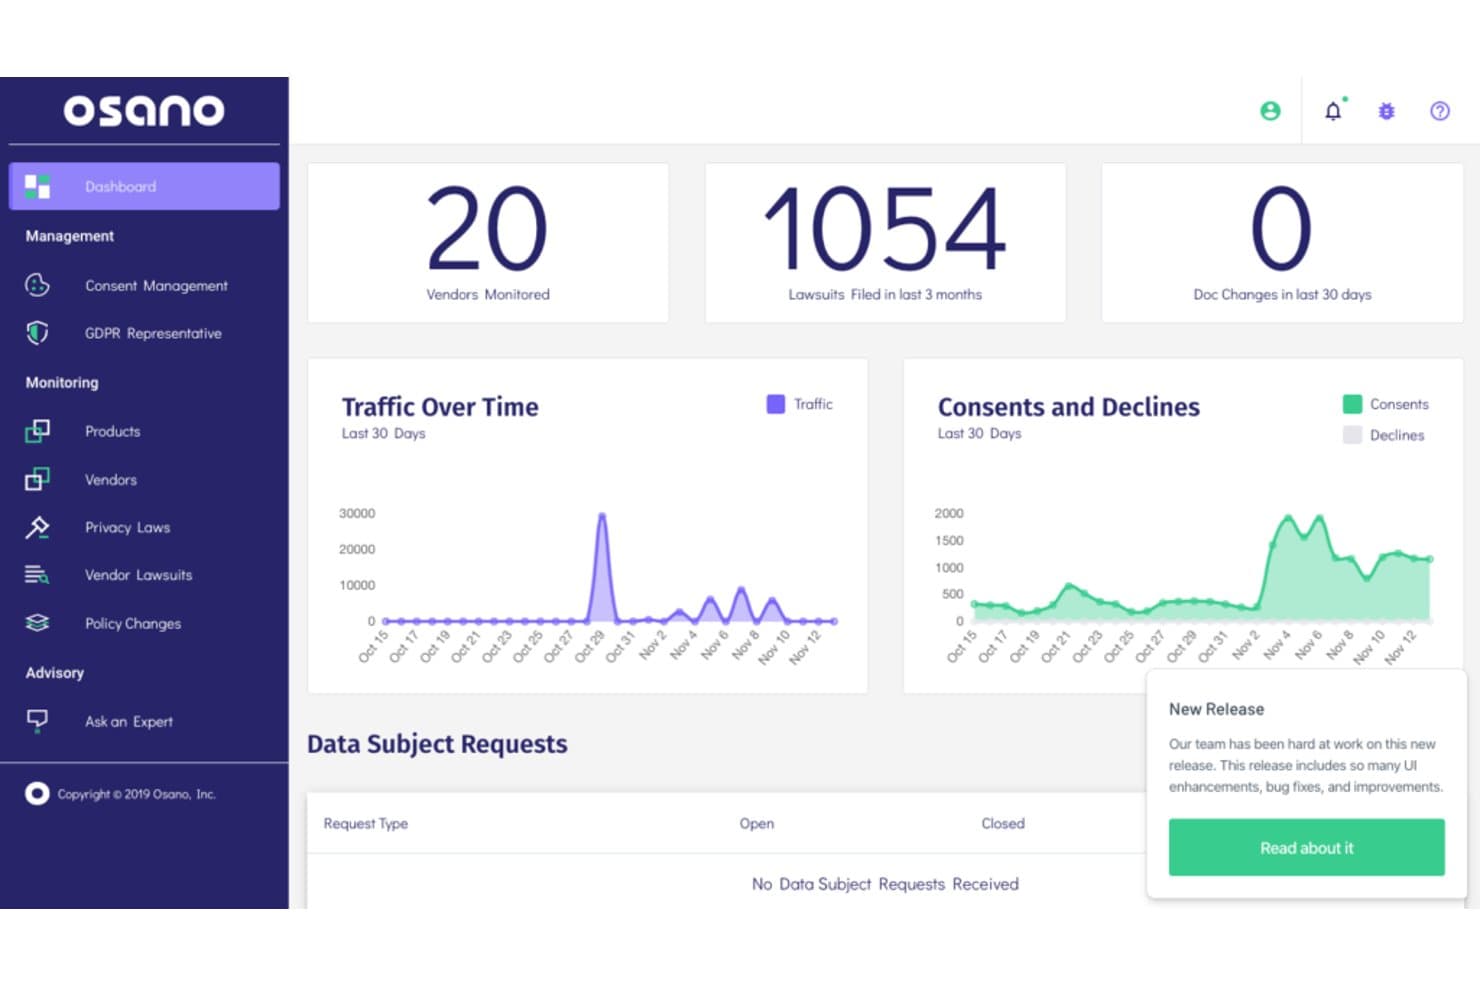Click the Vendor Lawsuits list icon
Image resolution: width=1480 pixels, height=987 pixels.
[37, 575]
